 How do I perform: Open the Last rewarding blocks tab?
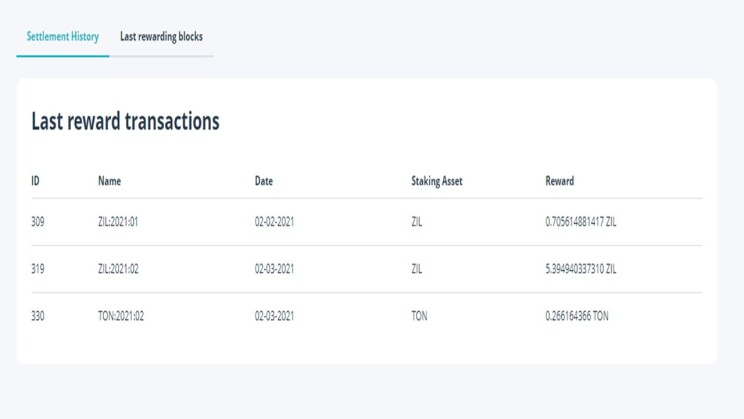pos(161,37)
